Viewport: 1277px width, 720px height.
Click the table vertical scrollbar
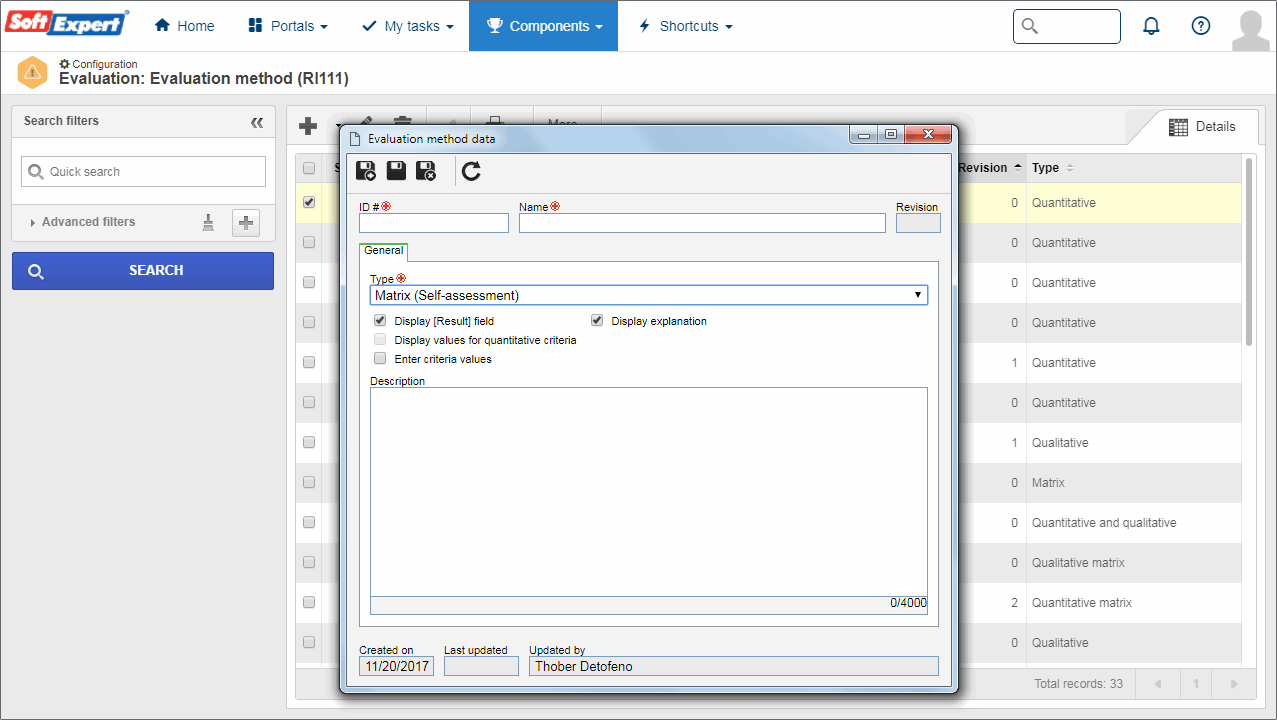point(1248,251)
